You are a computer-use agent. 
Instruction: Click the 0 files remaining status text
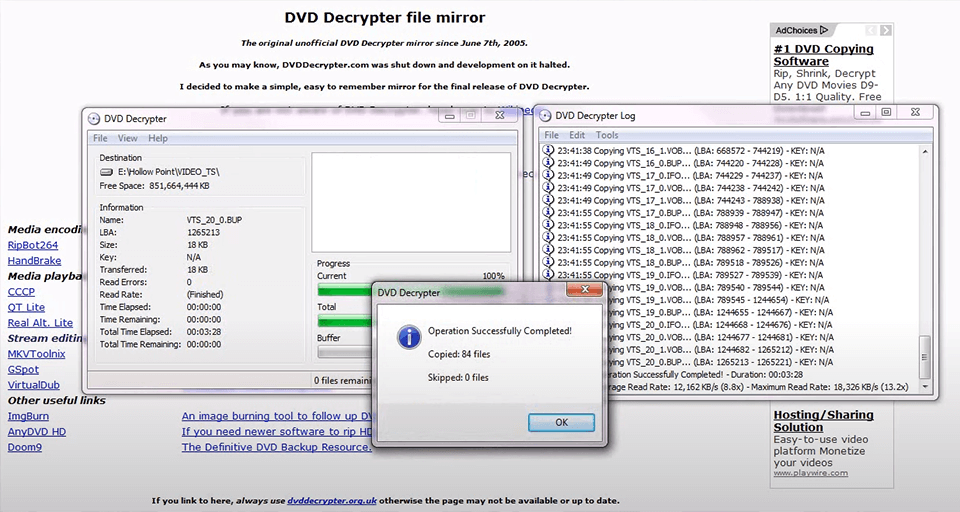pos(343,380)
